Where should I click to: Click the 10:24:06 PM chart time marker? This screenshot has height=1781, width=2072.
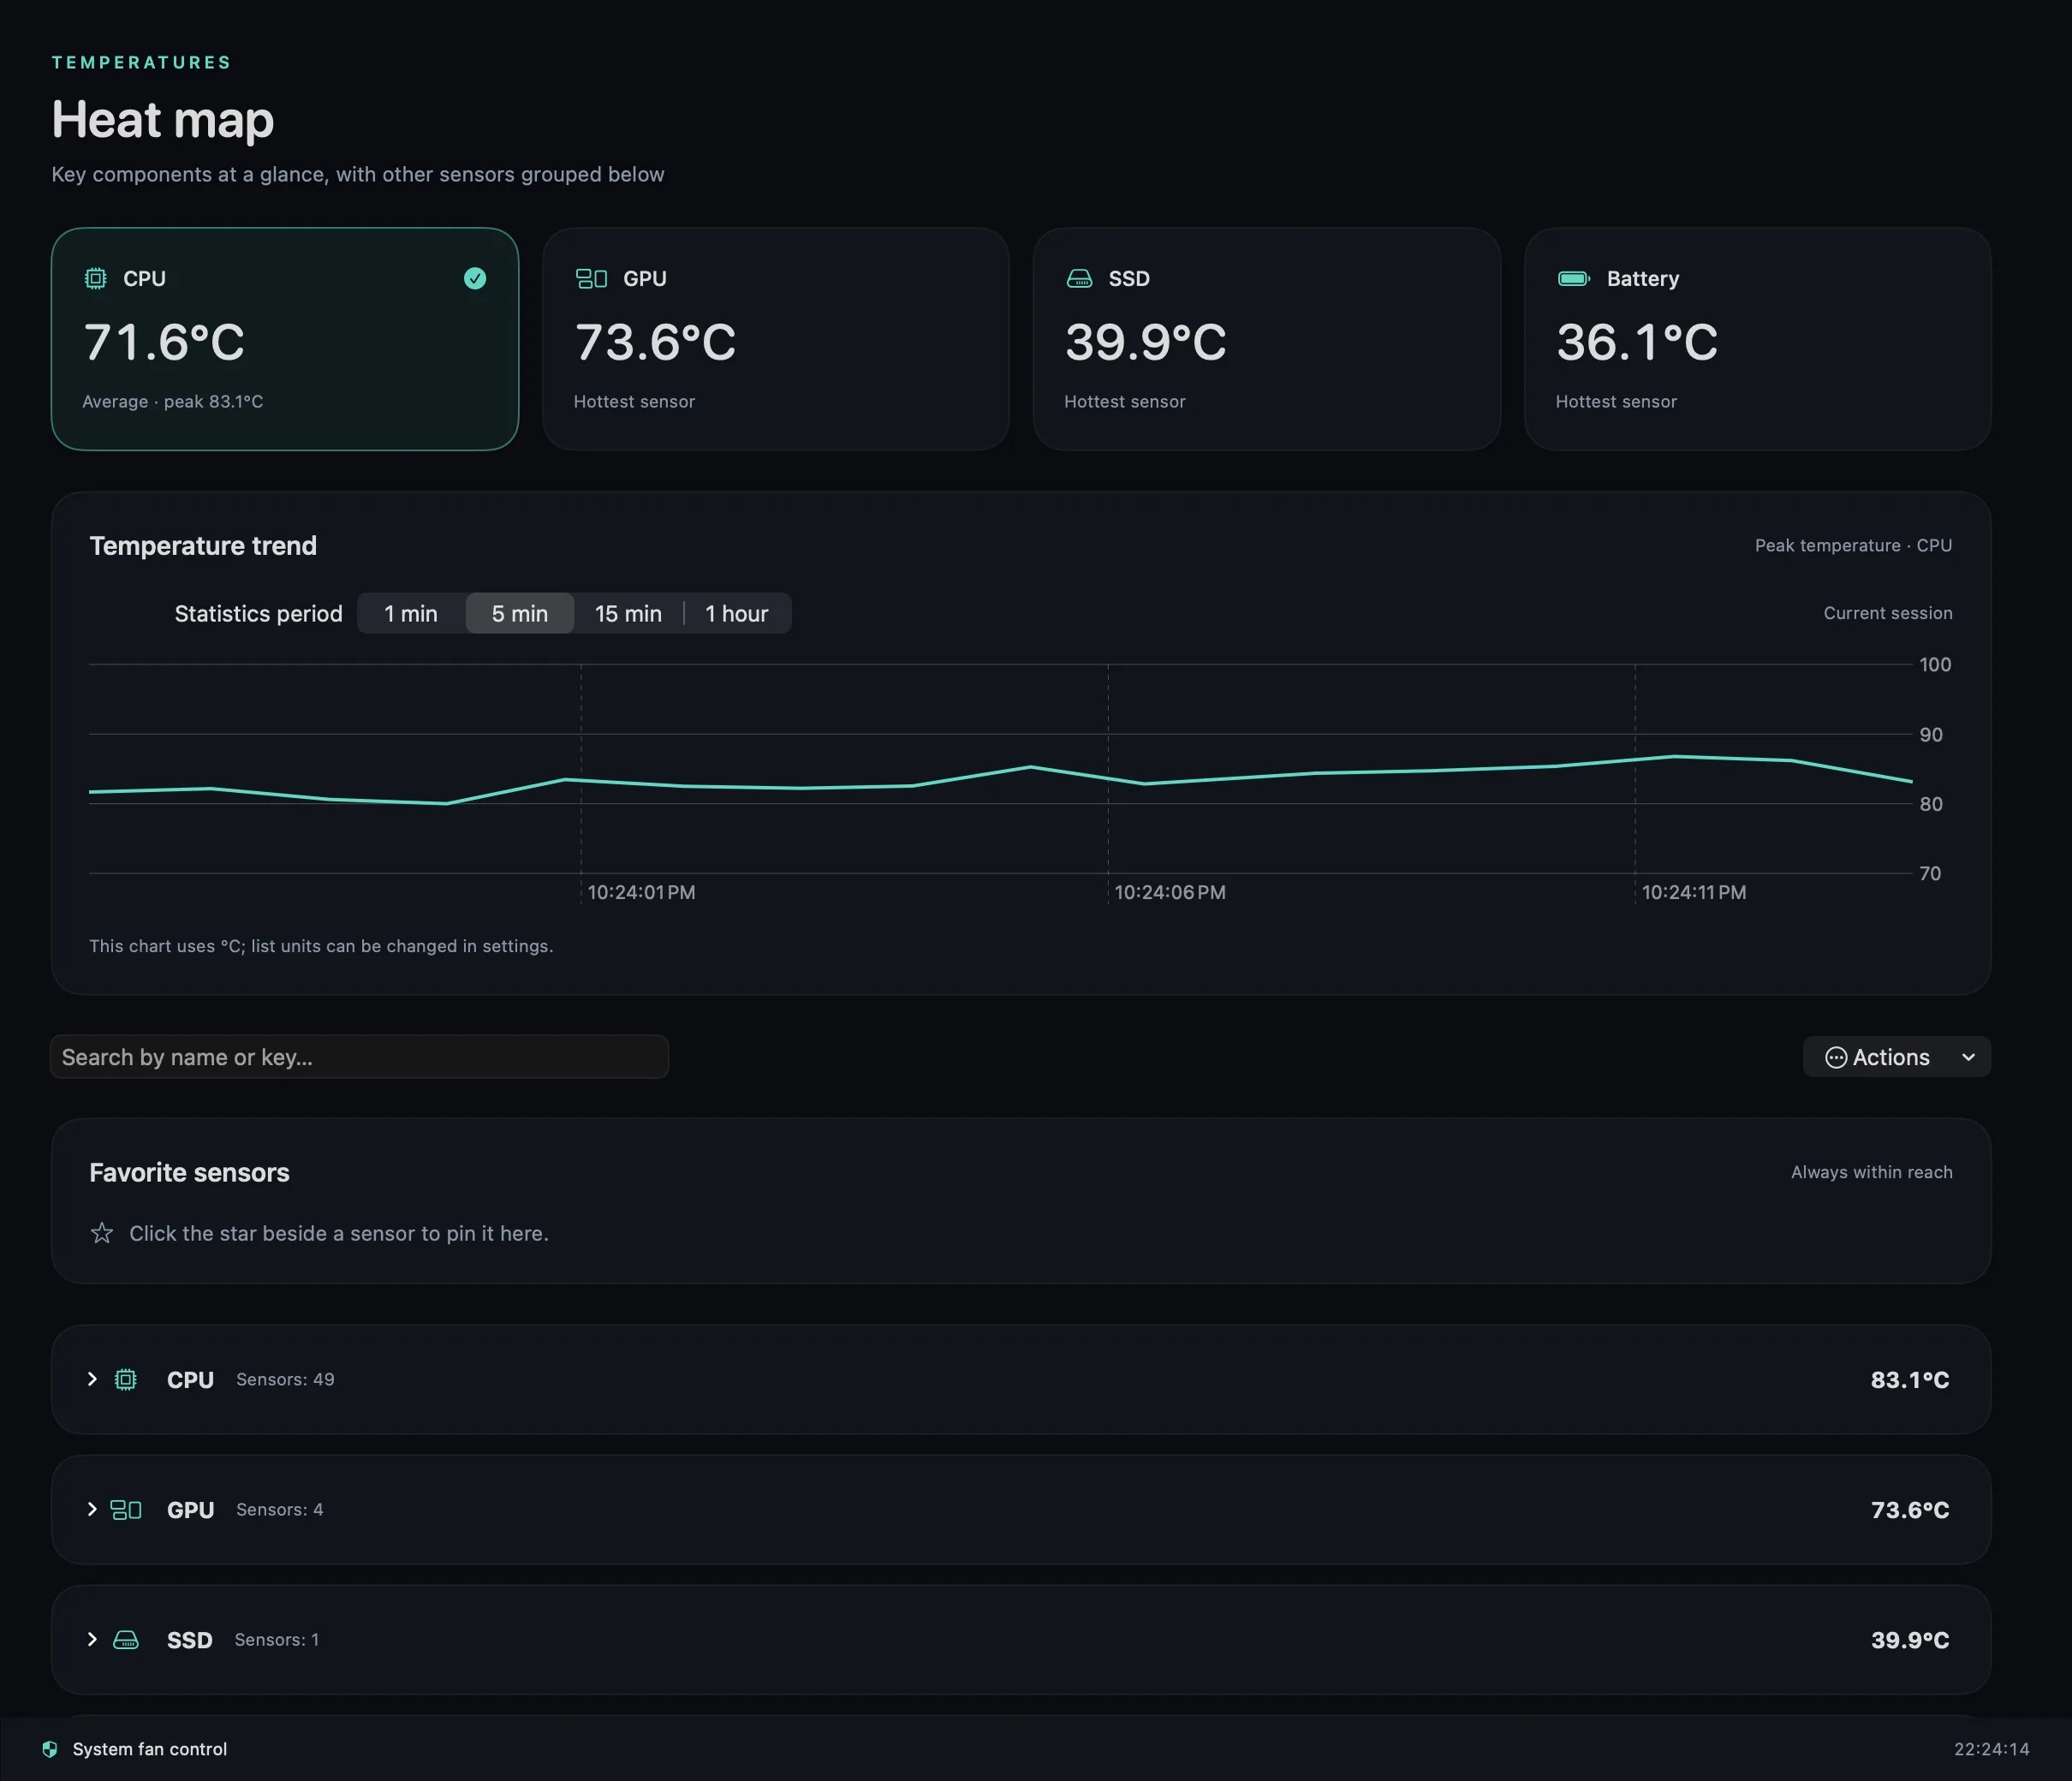[x=1170, y=892]
